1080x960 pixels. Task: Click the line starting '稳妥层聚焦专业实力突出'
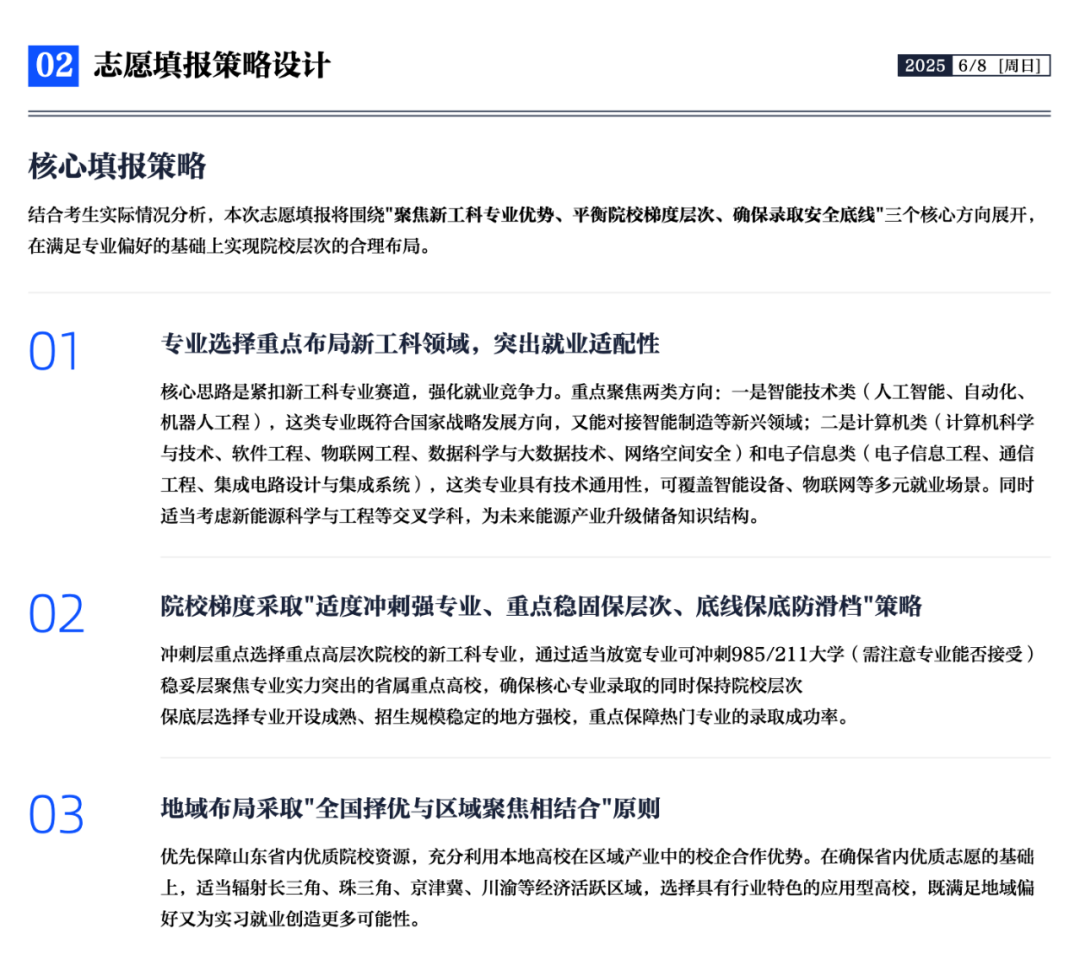(x=481, y=686)
